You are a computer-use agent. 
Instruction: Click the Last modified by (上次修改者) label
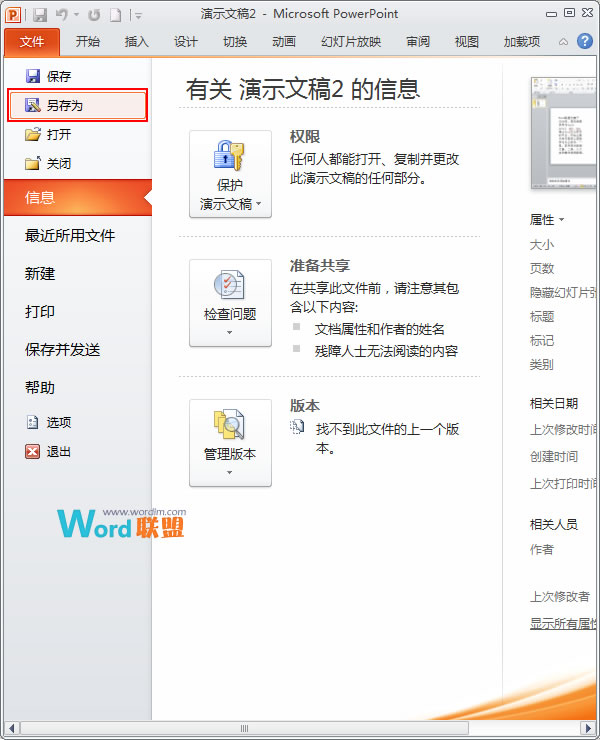pyautogui.click(x=559, y=597)
